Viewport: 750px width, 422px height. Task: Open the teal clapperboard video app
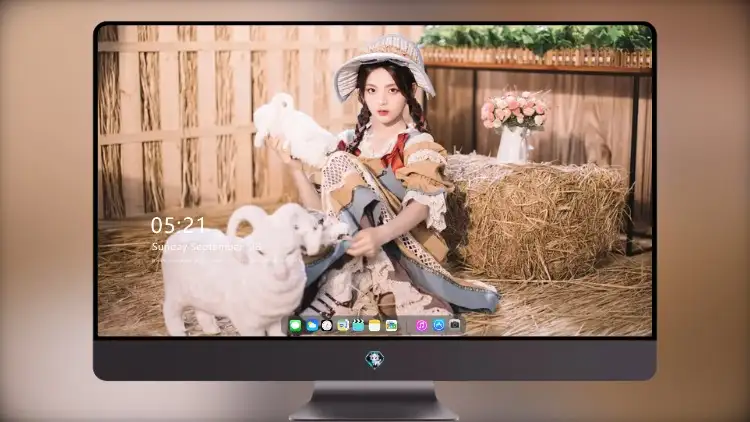358,326
